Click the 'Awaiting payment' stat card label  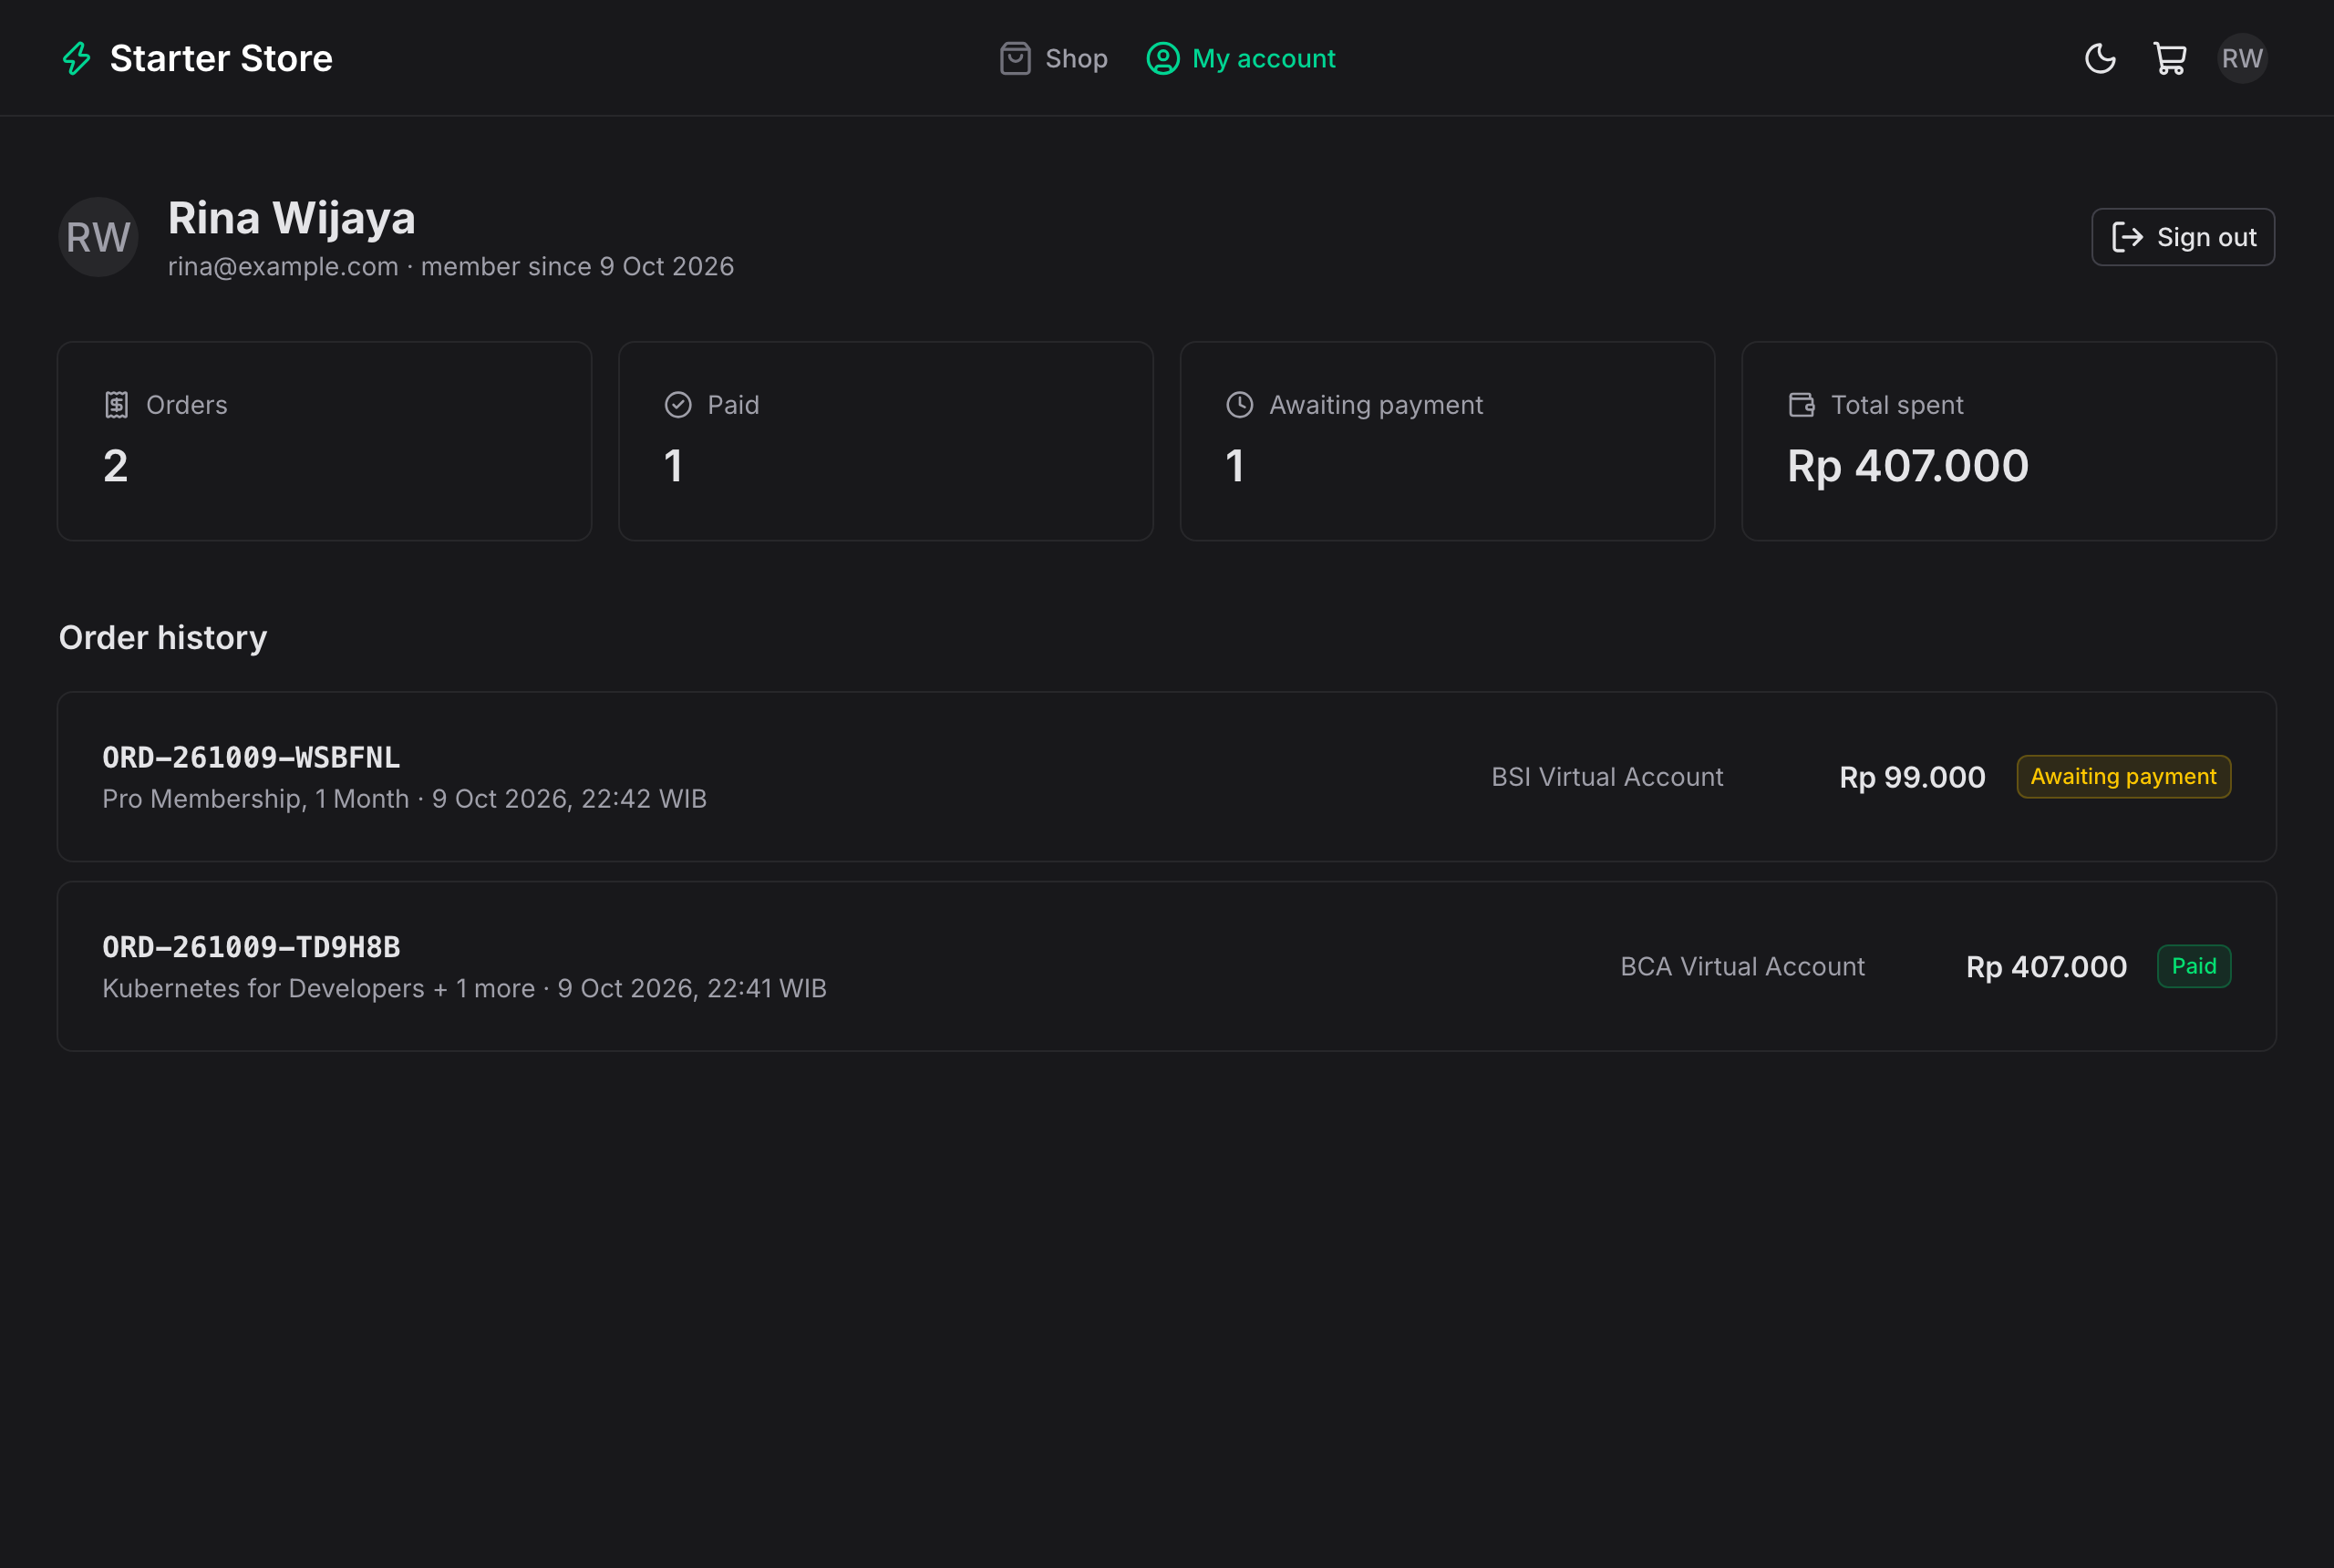pyautogui.click(x=1375, y=405)
